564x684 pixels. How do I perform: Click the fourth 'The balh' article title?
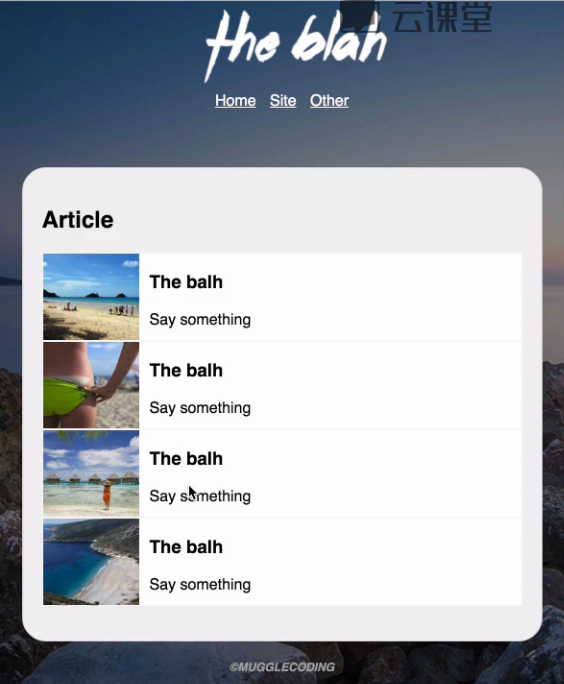[x=186, y=547]
